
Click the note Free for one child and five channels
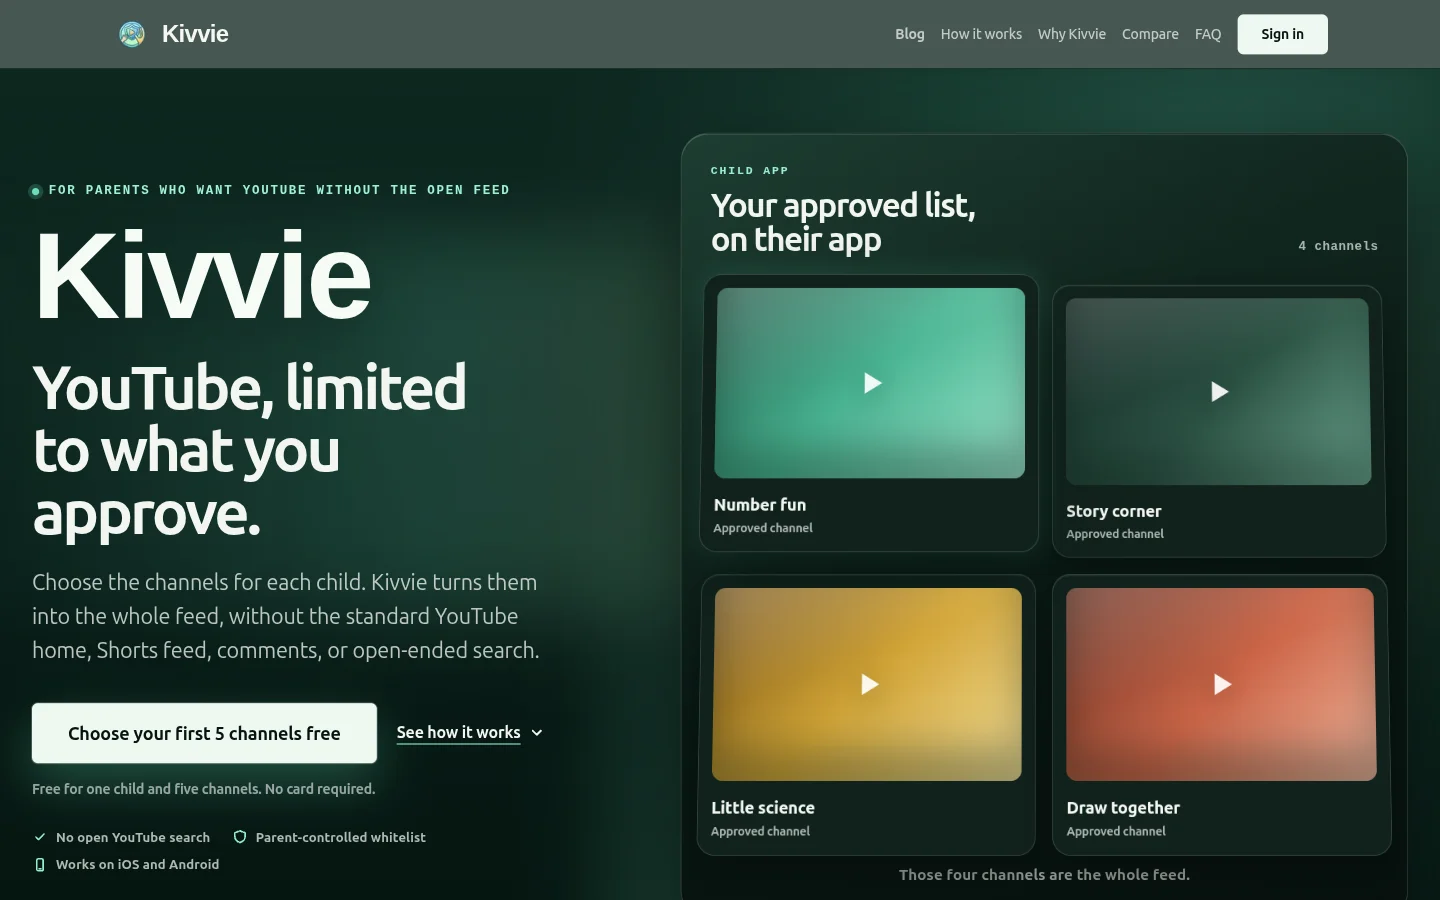[x=204, y=789]
